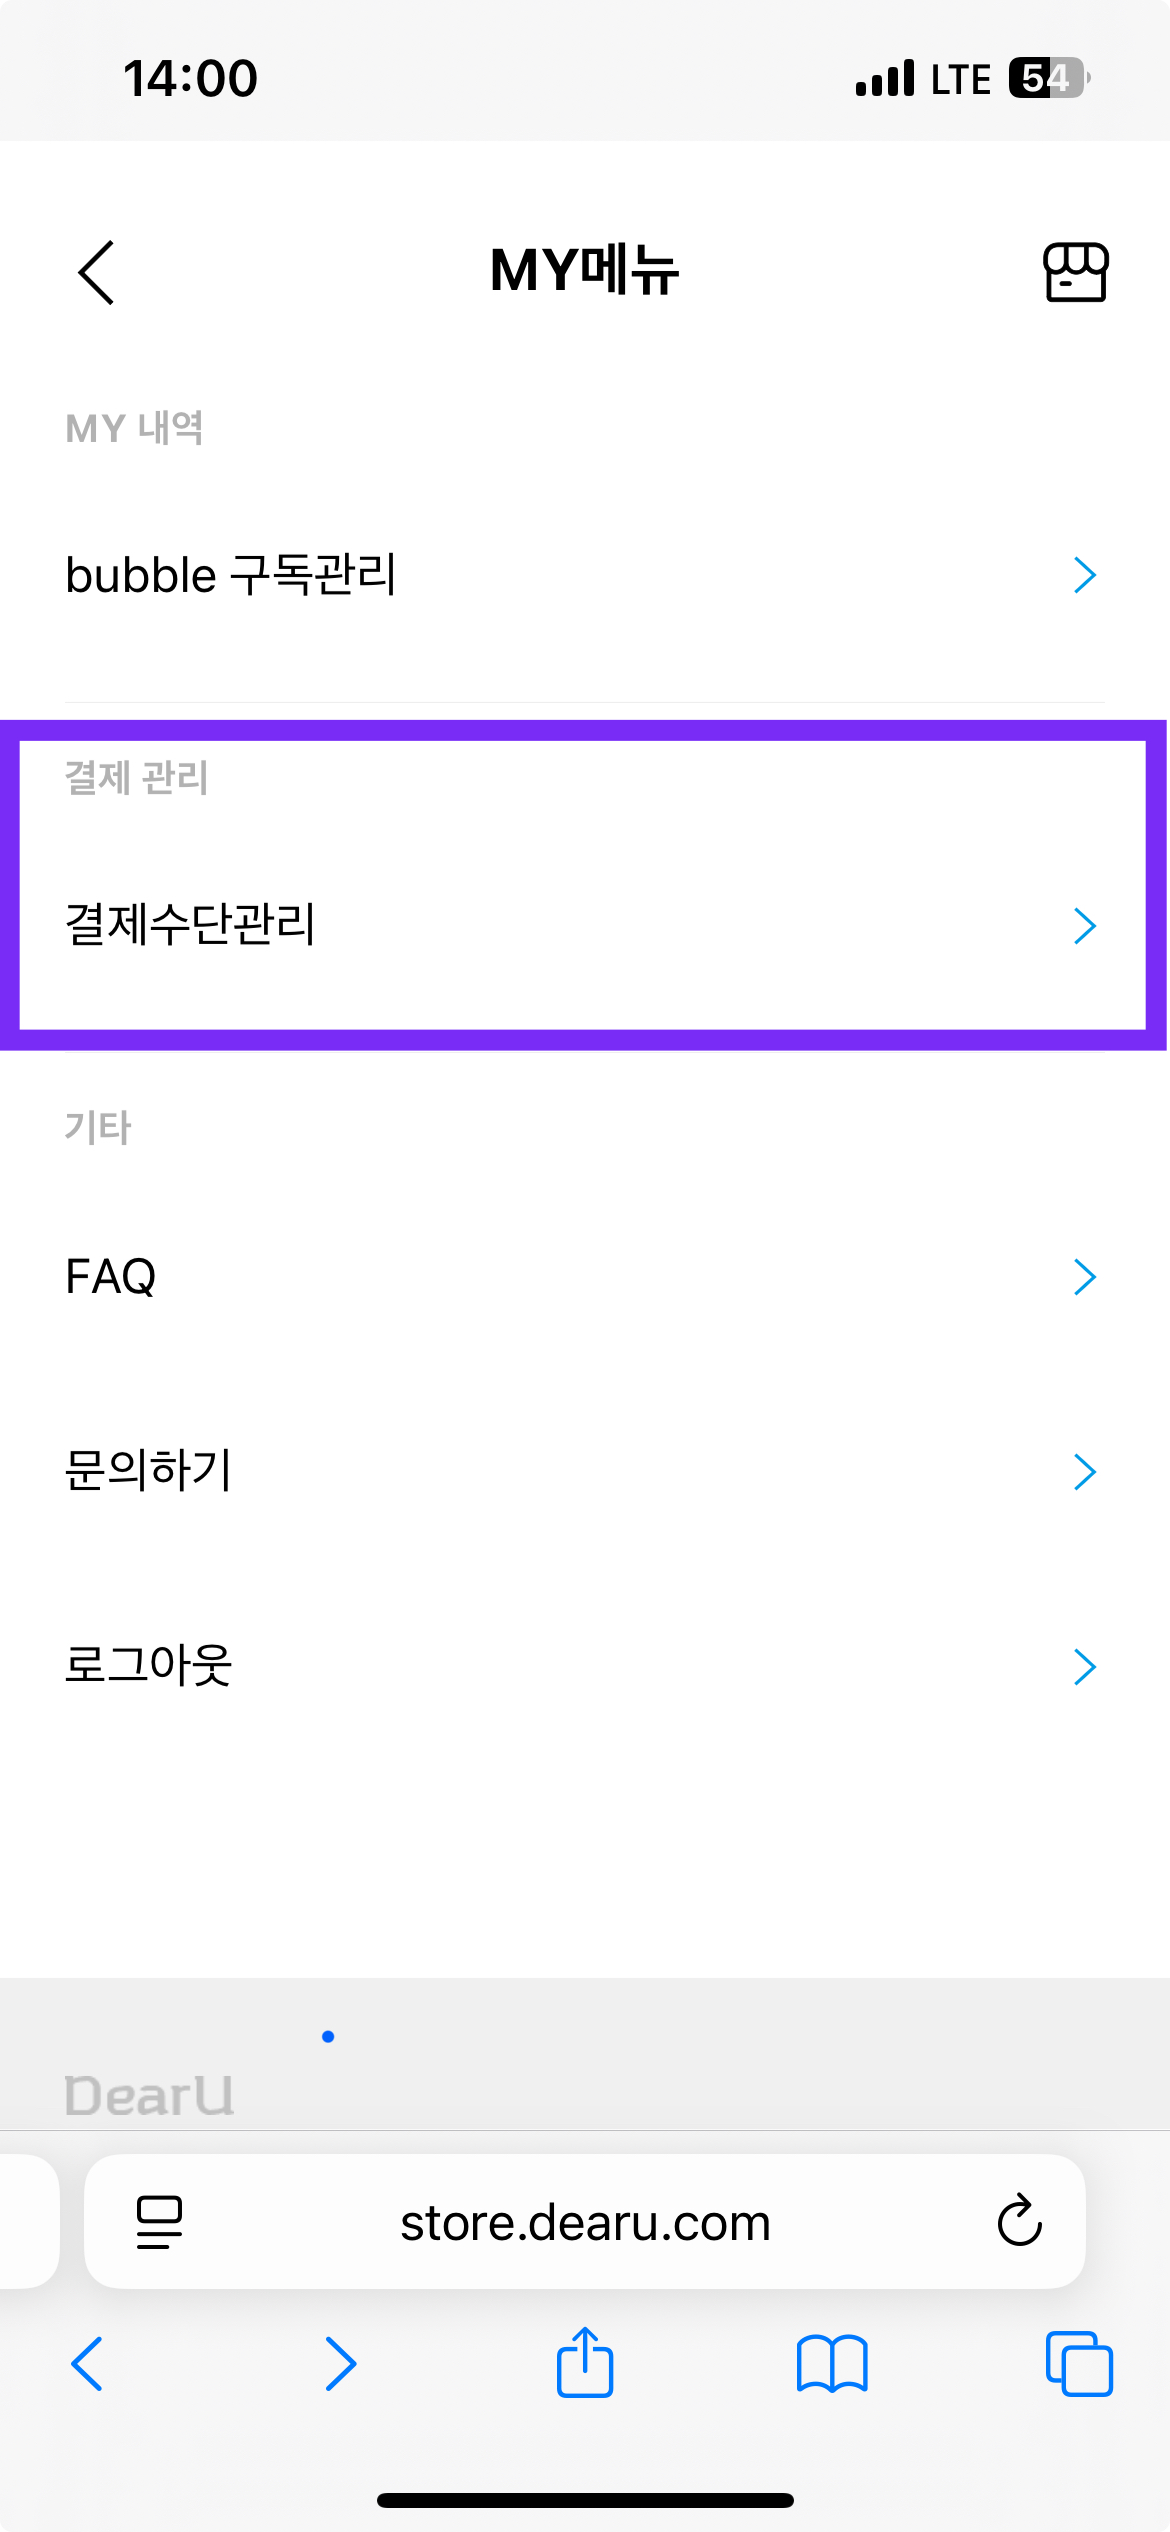Tap Safari forward navigation arrow
1170x2532 pixels.
coord(340,2364)
